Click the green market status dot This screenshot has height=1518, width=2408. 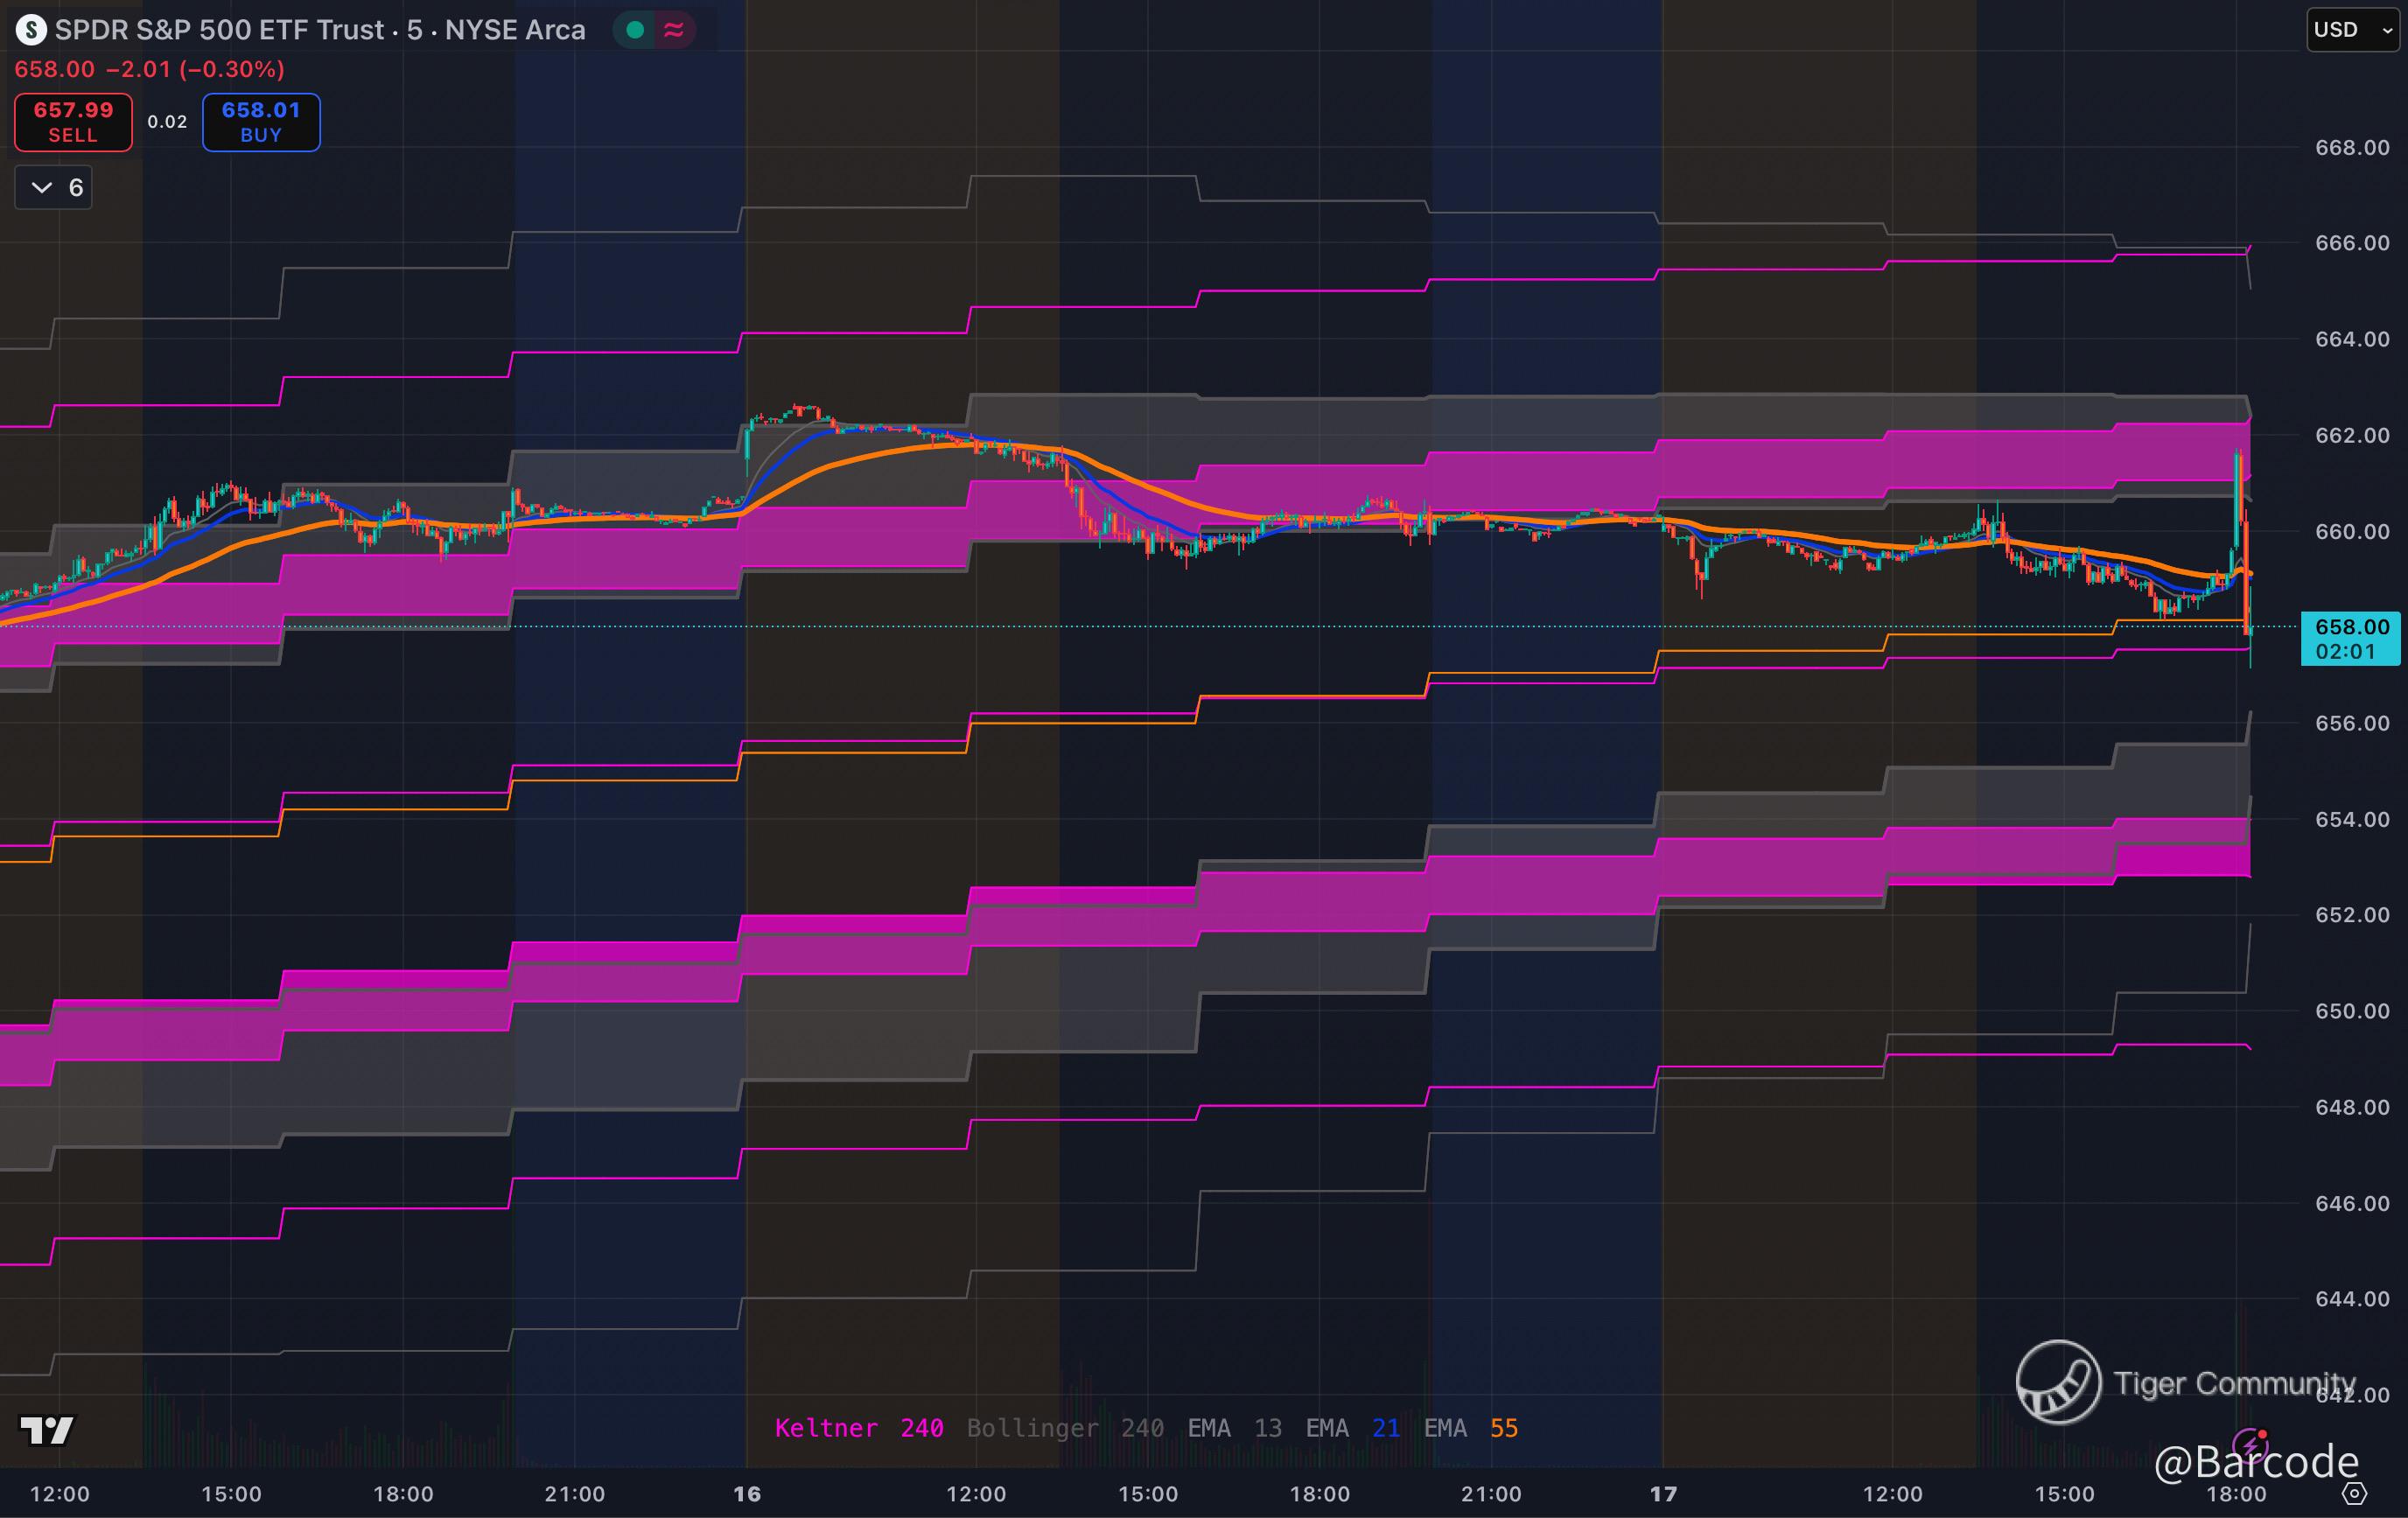click(634, 30)
